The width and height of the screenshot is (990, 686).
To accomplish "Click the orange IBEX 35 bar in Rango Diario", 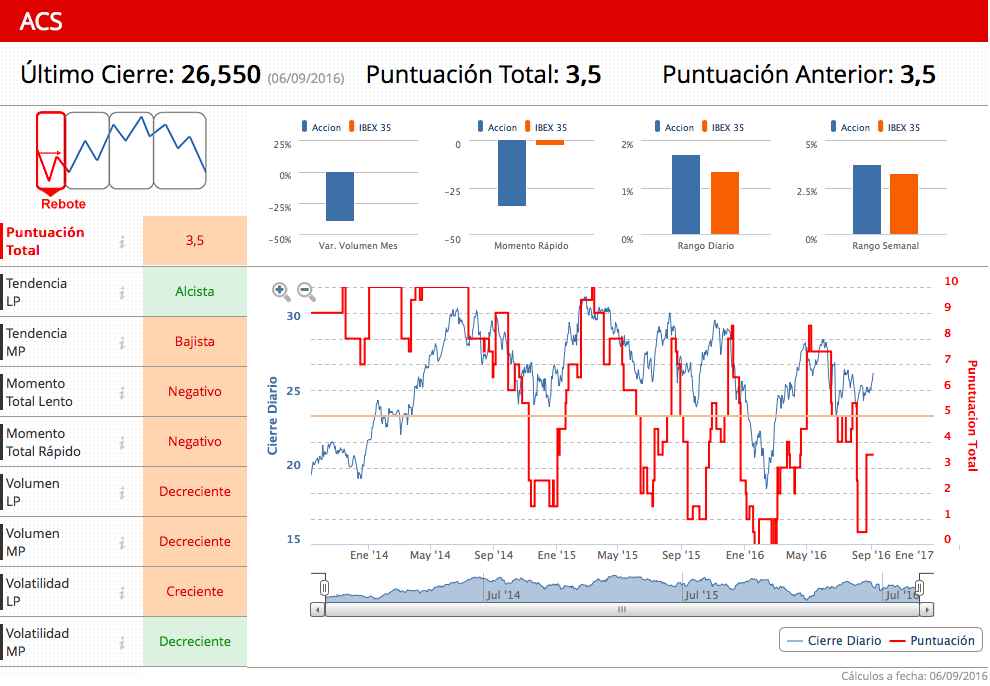I will tap(725, 203).
